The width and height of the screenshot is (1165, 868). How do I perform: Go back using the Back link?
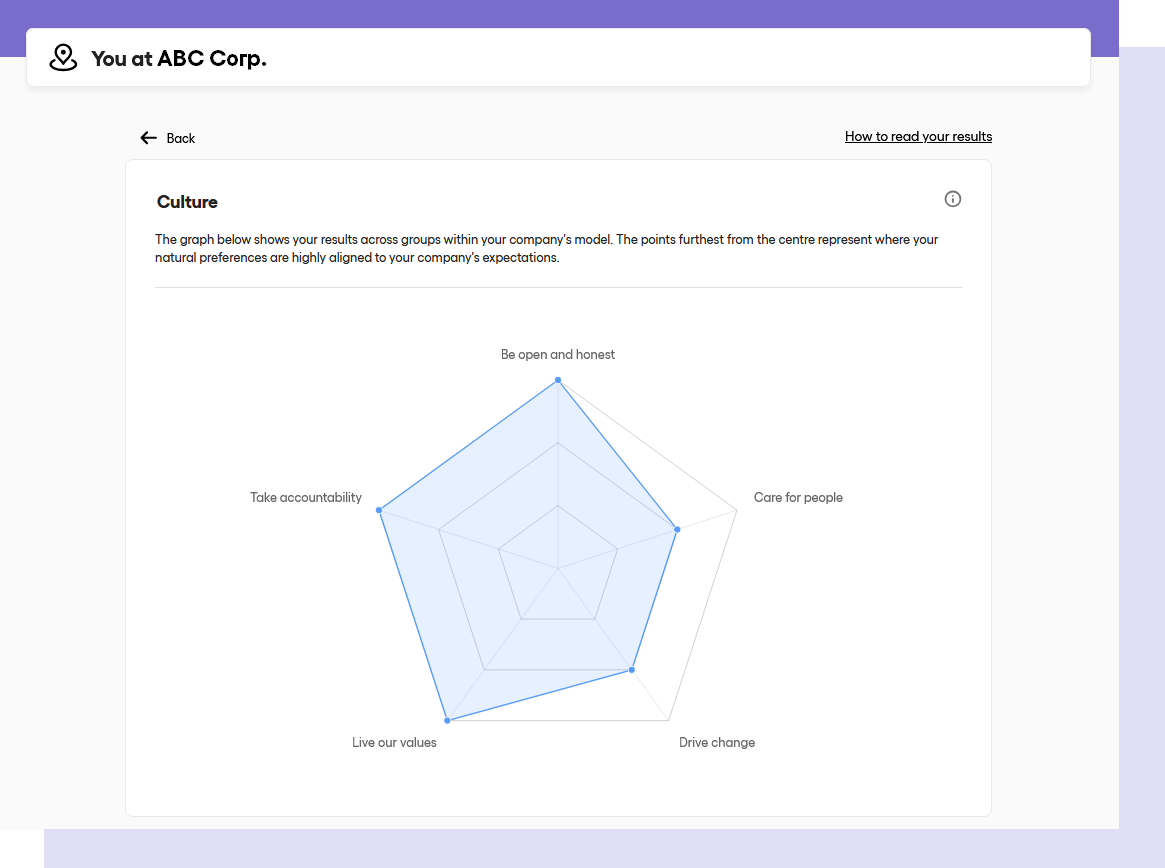click(181, 138)
